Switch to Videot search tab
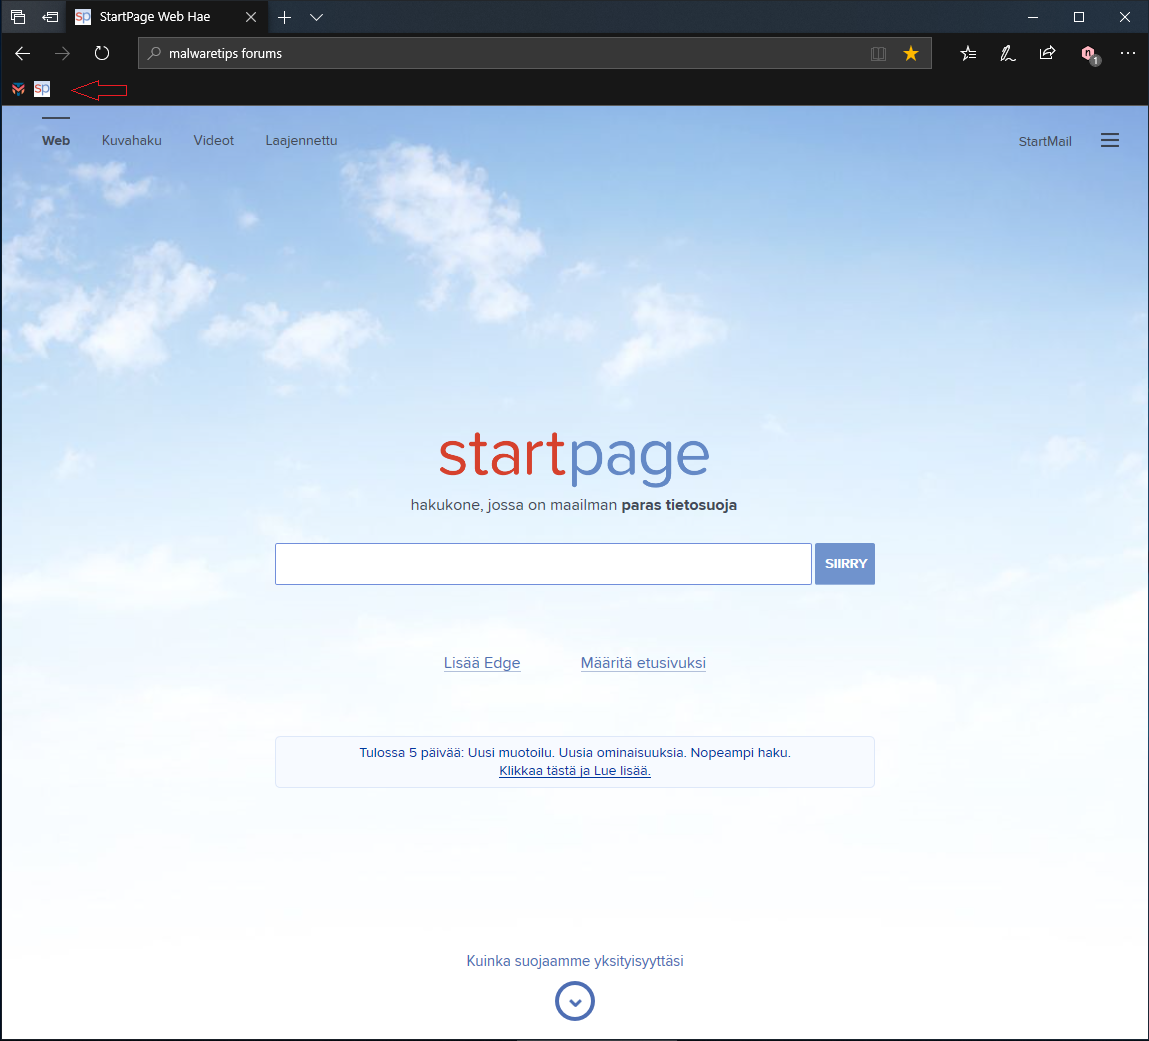Screen dimensions: 1149x1041 click(213, 141)
